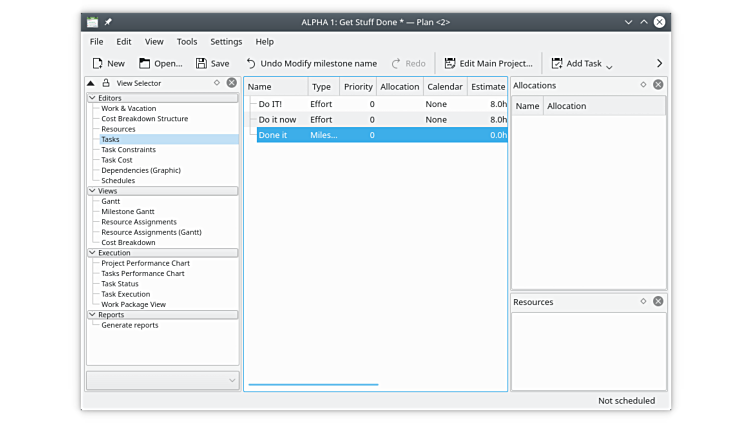Click the Priority column header
Viewport: 752px width, 423px height.
(x=358, y=87)
